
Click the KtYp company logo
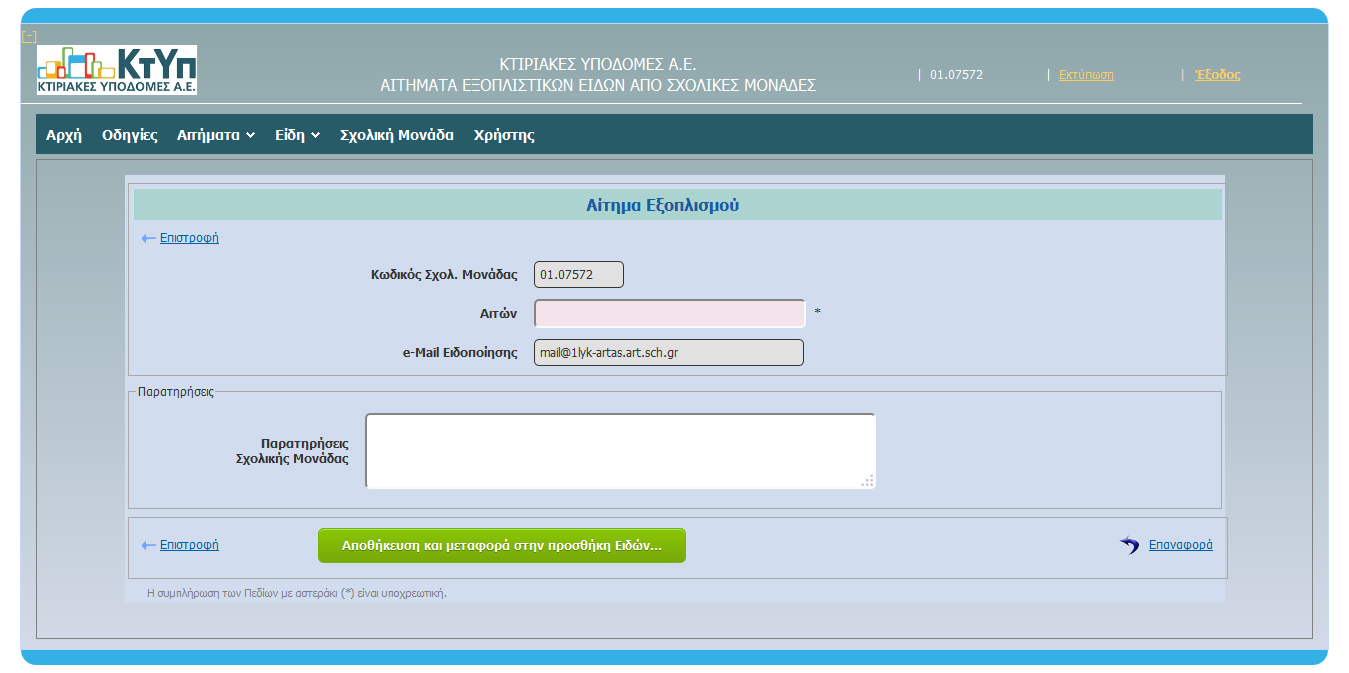tap(117, 70)
